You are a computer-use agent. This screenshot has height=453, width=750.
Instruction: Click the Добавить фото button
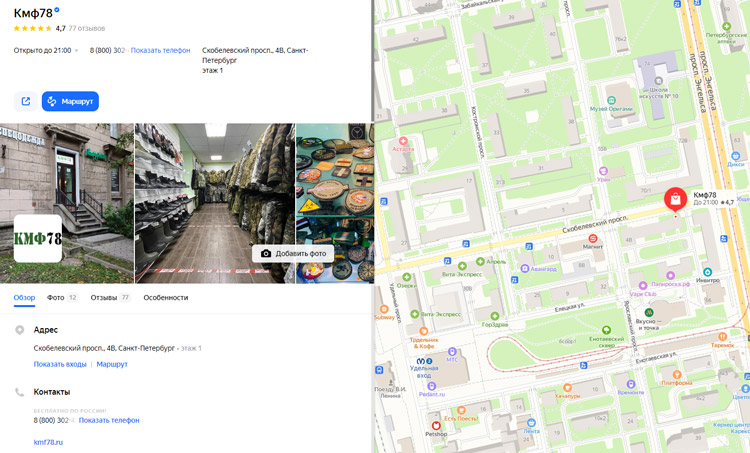coord(294,254)
